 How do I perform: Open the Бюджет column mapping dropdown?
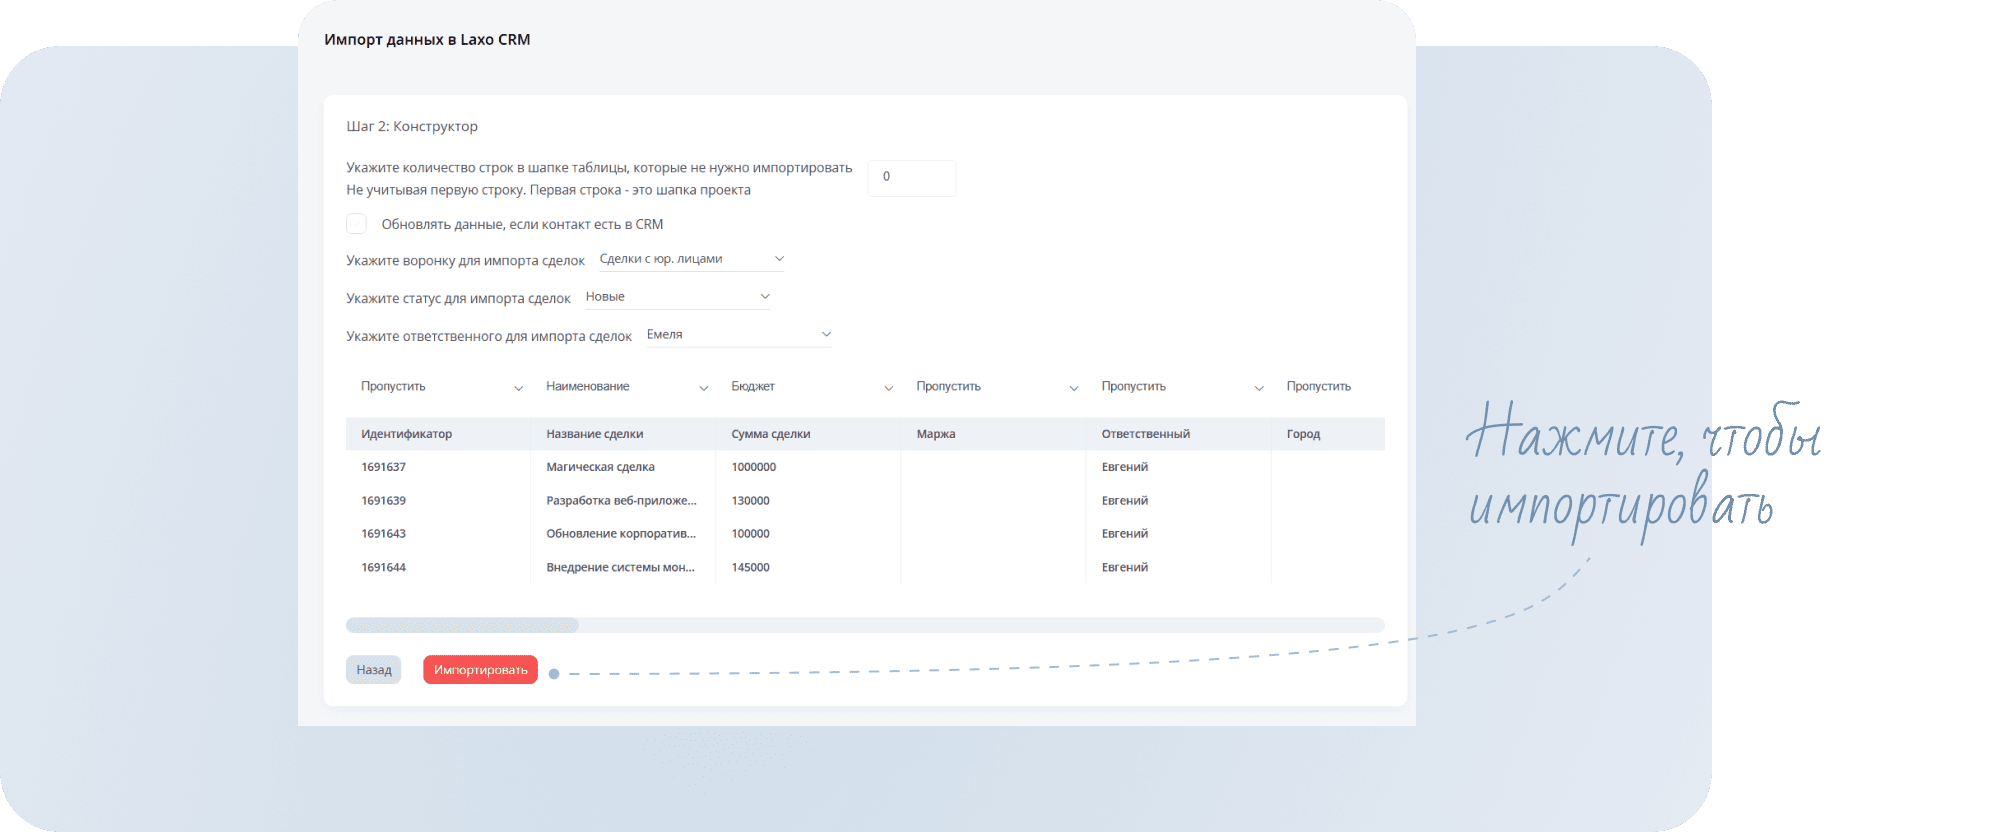811,387
